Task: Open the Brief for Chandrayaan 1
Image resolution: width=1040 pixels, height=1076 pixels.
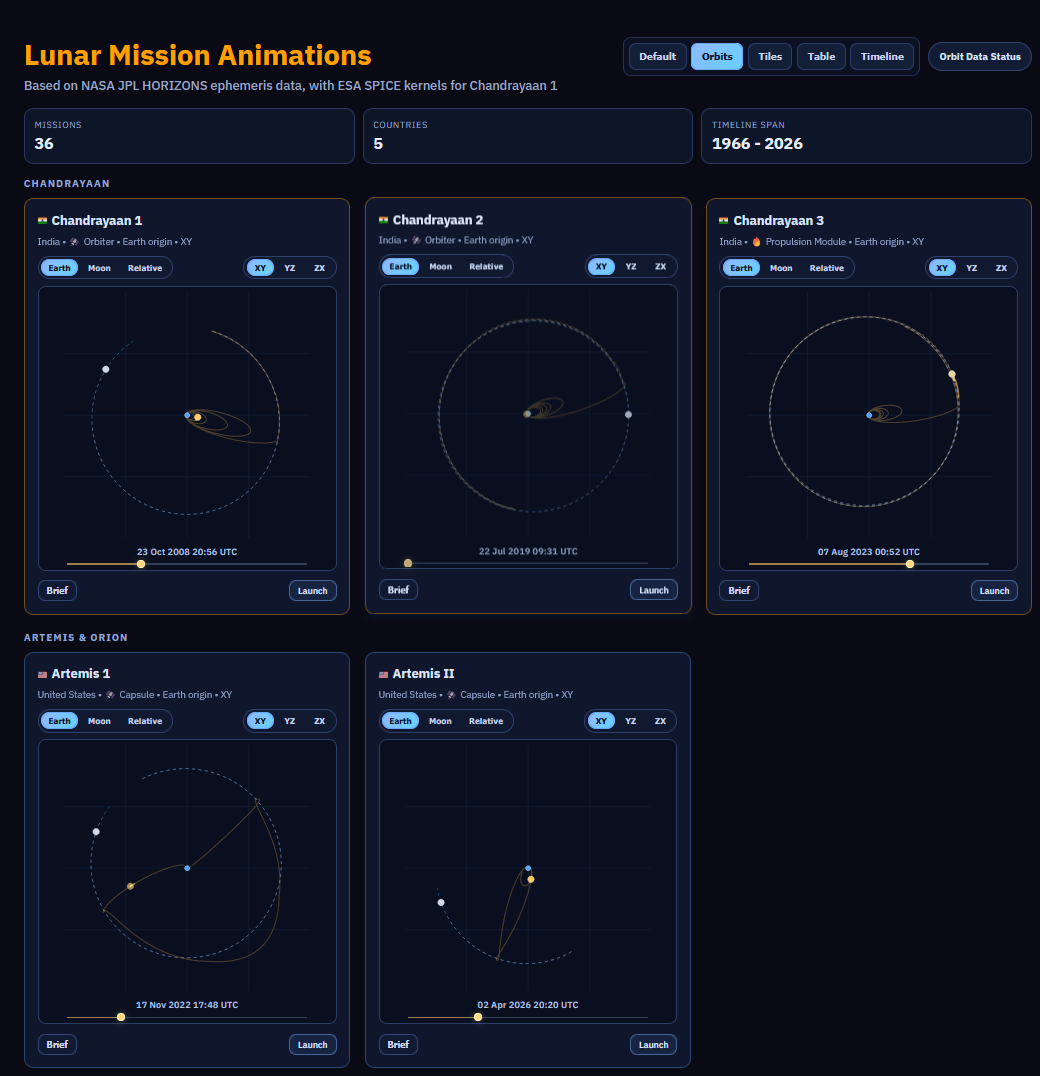Action: point(57,590)
